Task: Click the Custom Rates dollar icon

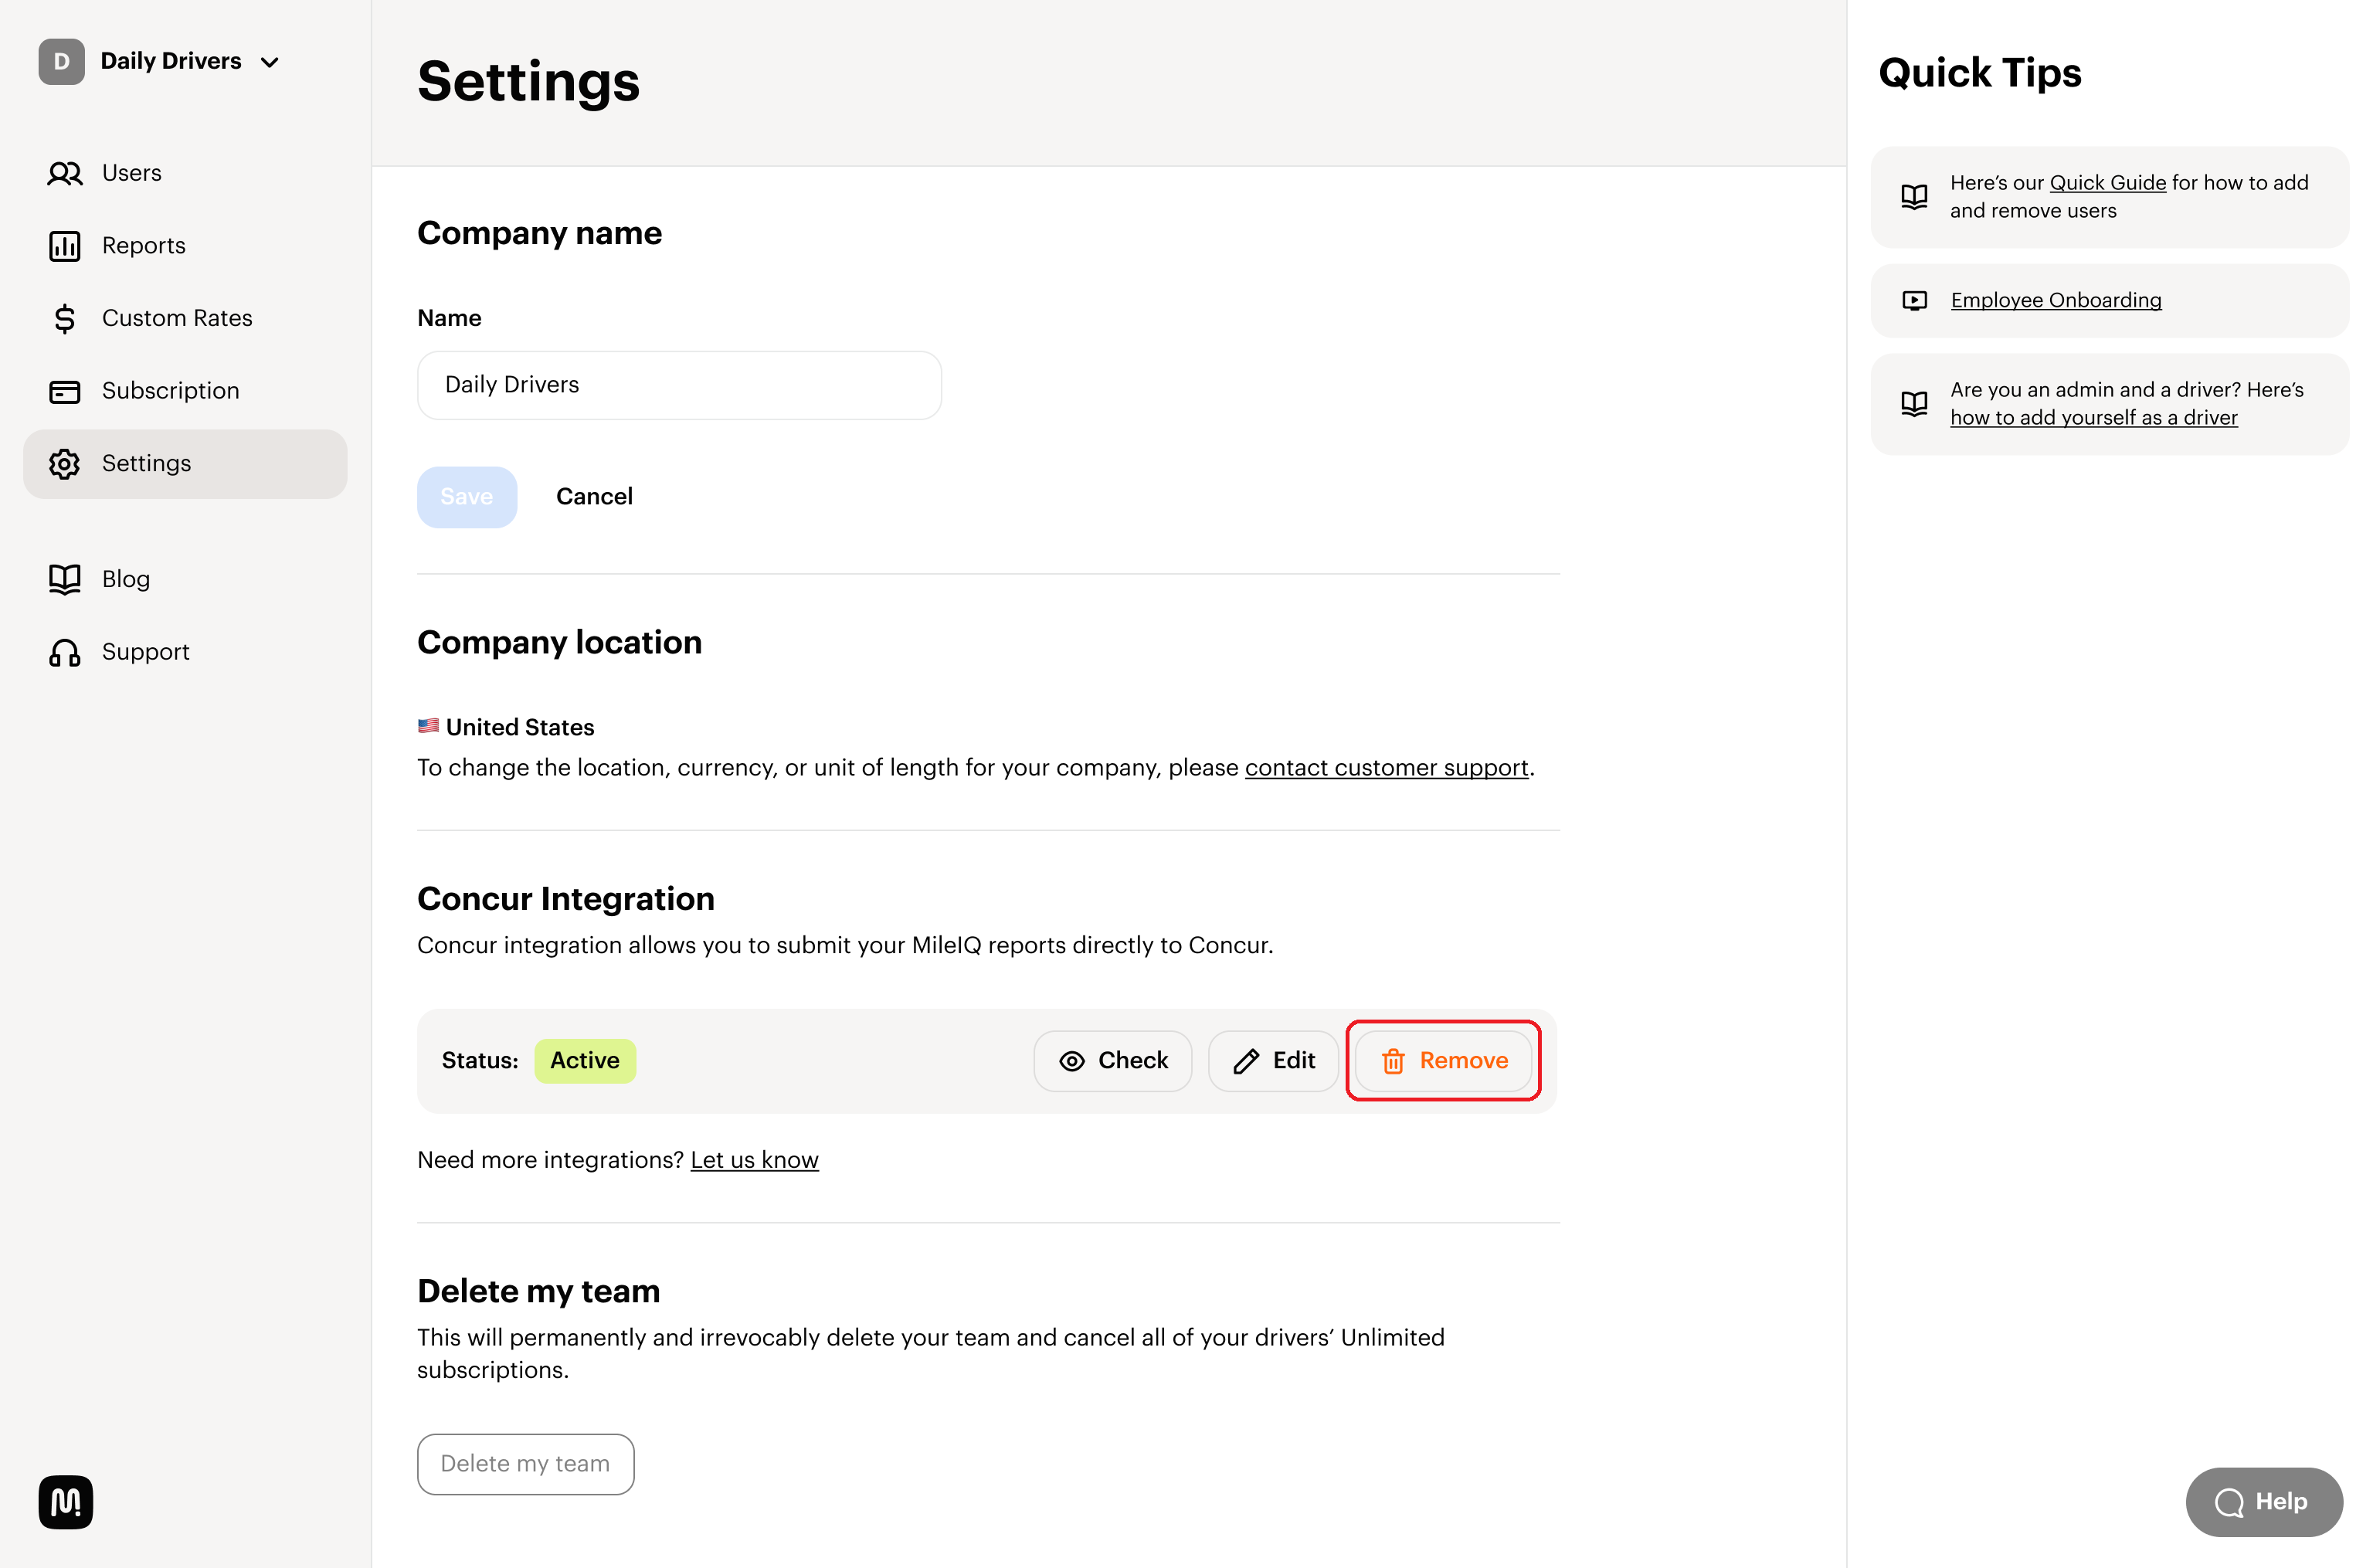Action: click(64, 318)
